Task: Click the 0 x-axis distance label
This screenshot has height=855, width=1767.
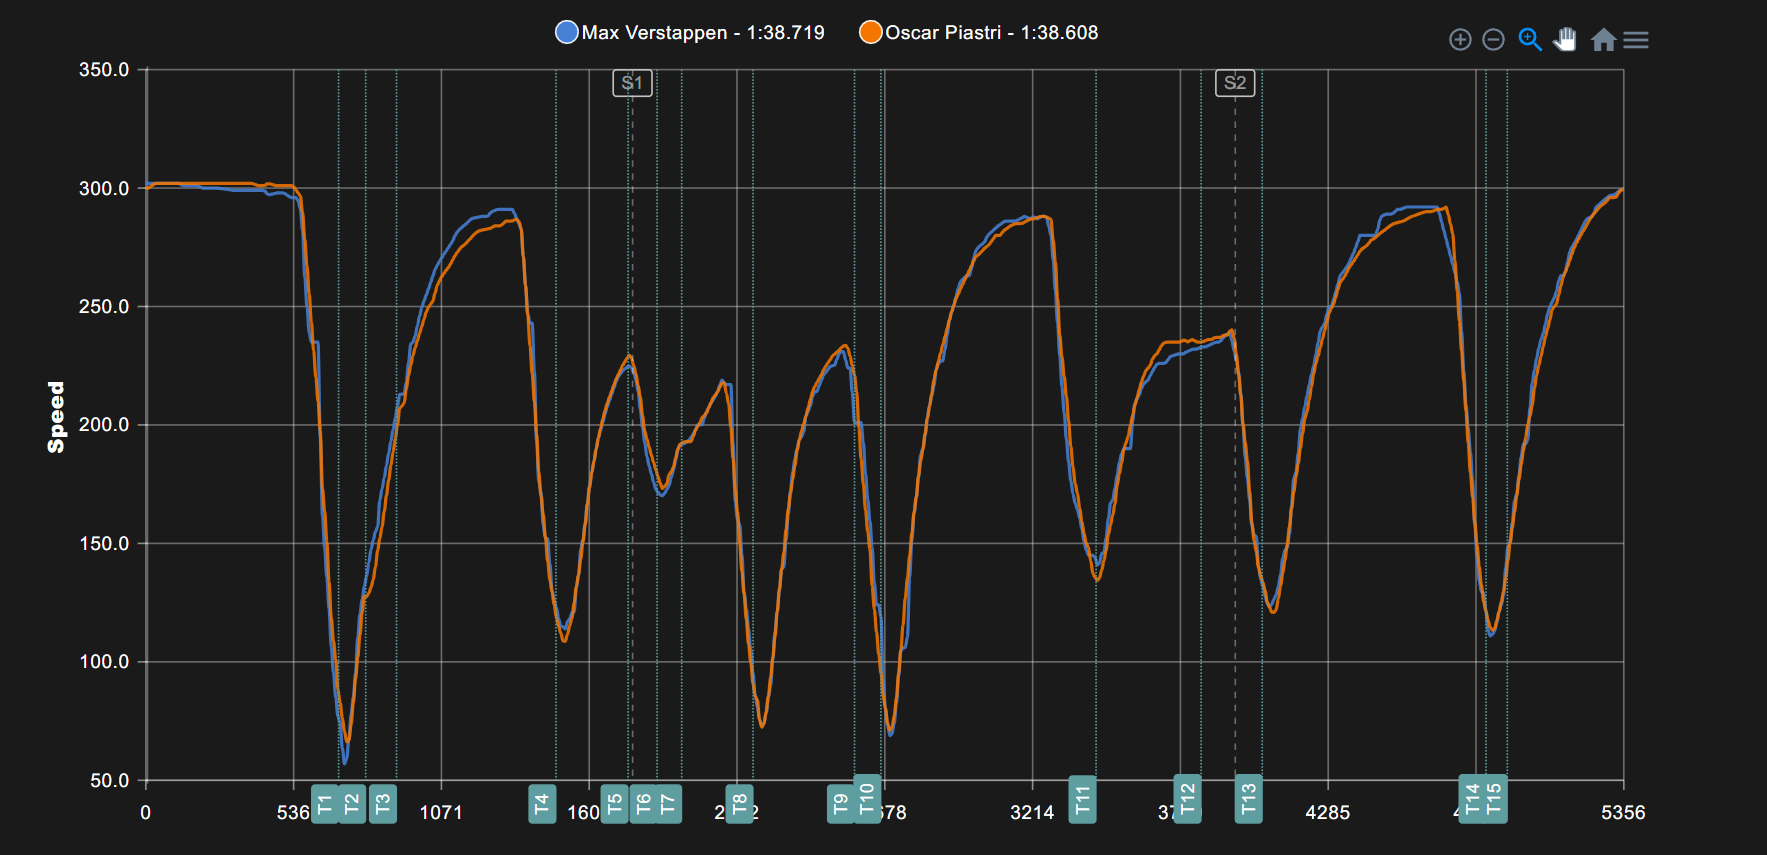Action: coord(146,813)
